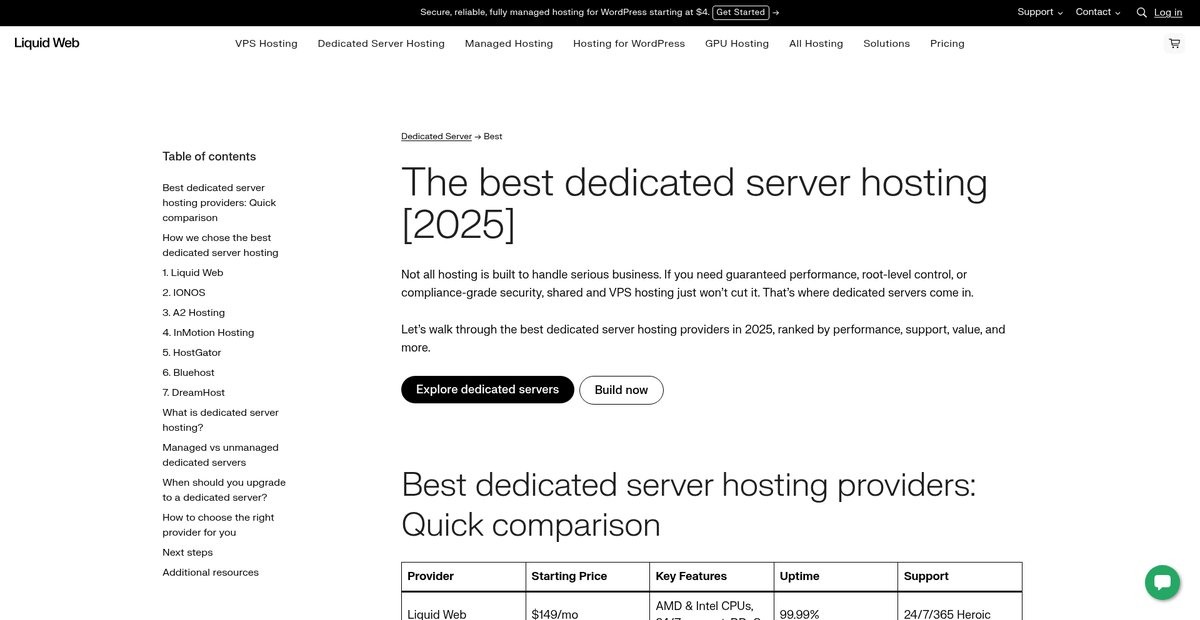The height and width of the screenshot is (620, 1200).
Task: Click the page title heading text
Action: (x=694, y=204)
